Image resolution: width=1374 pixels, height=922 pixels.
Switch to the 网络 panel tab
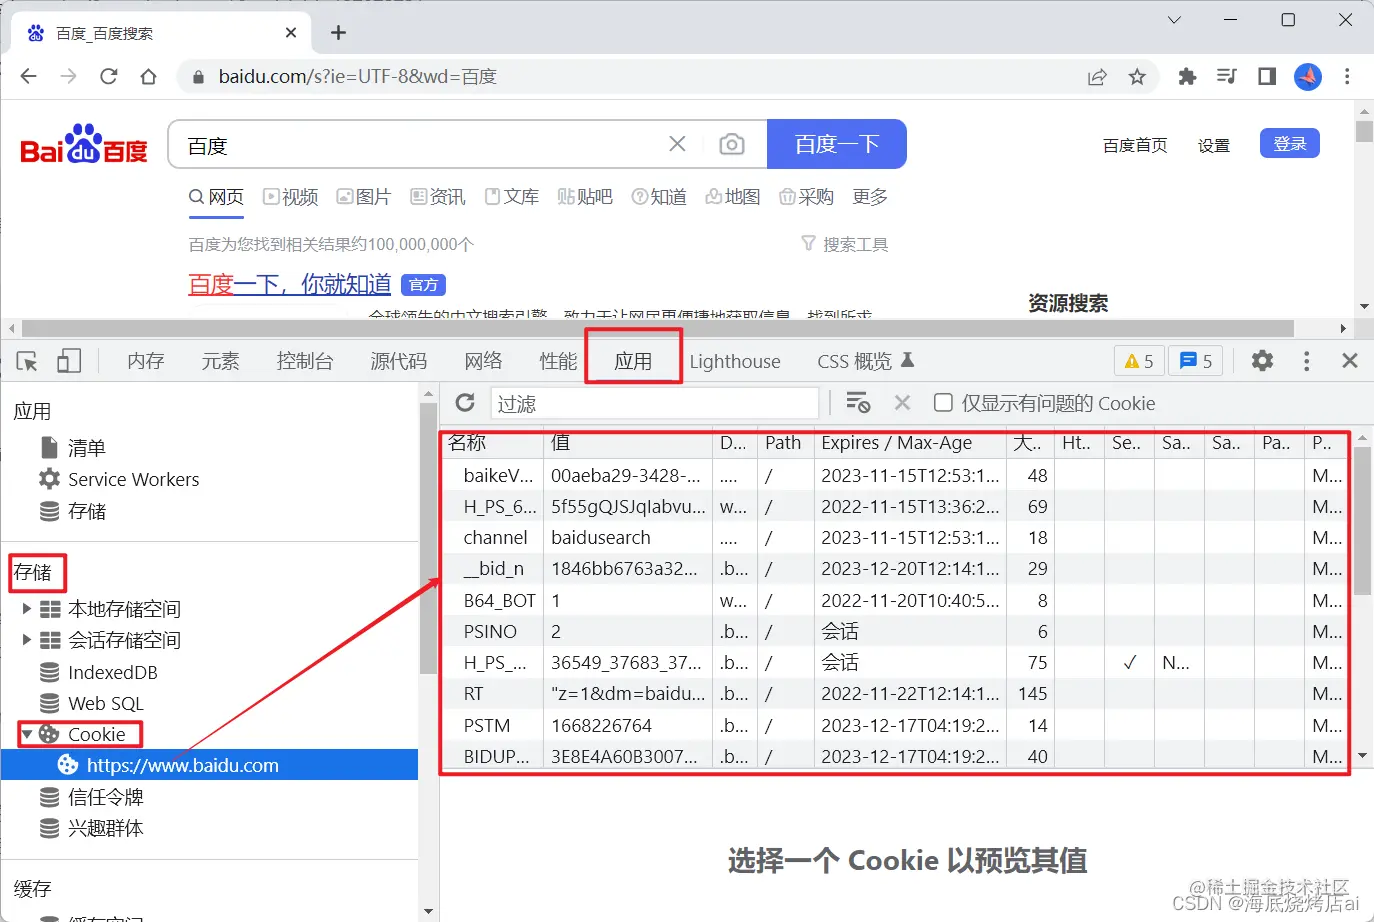[483, 360]
